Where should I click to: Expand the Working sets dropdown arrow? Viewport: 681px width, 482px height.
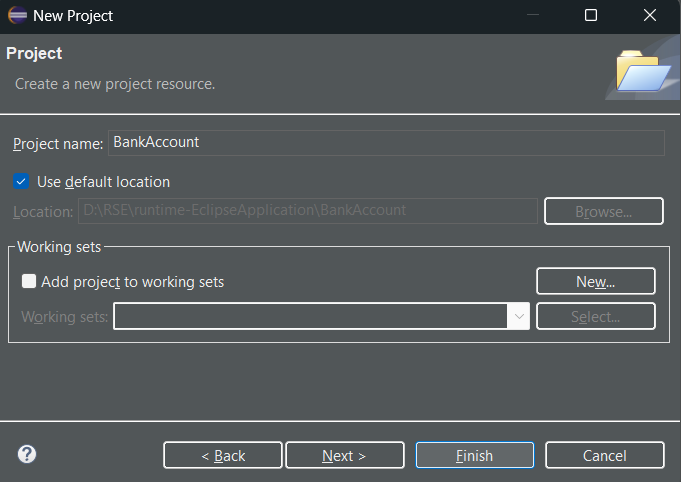coord(519,316)
